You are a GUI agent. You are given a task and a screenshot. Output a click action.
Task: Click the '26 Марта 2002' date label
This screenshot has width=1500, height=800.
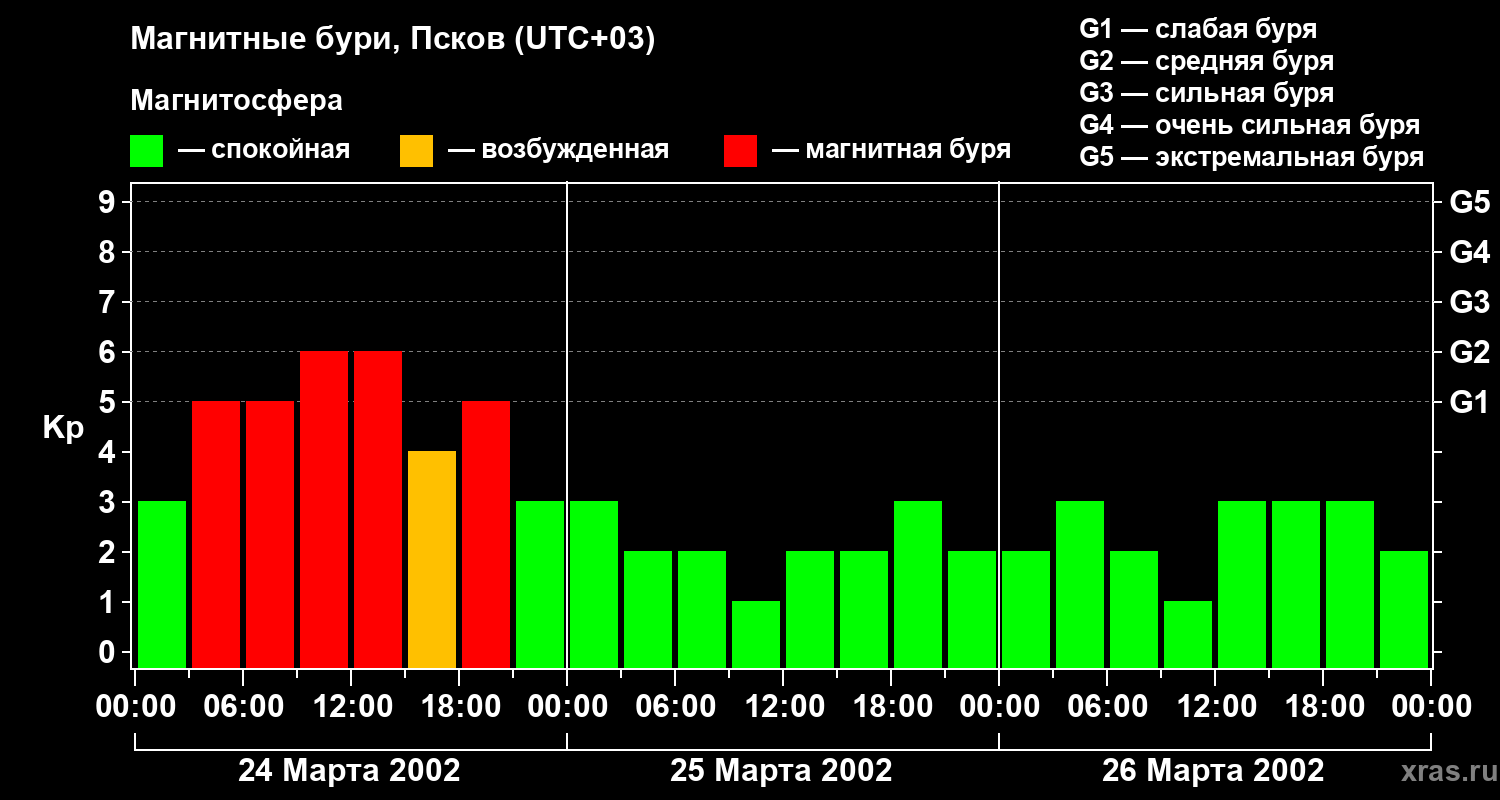(1213, 771)
